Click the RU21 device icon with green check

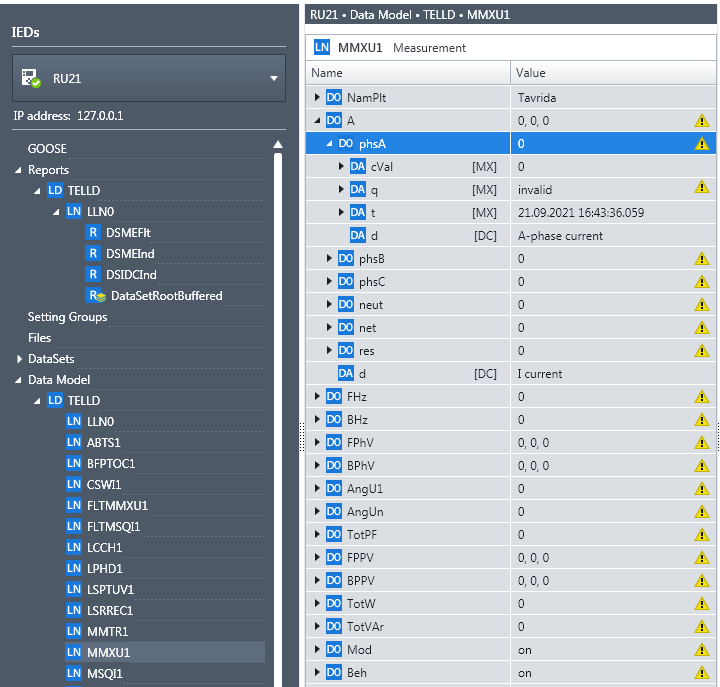[31, 78]
